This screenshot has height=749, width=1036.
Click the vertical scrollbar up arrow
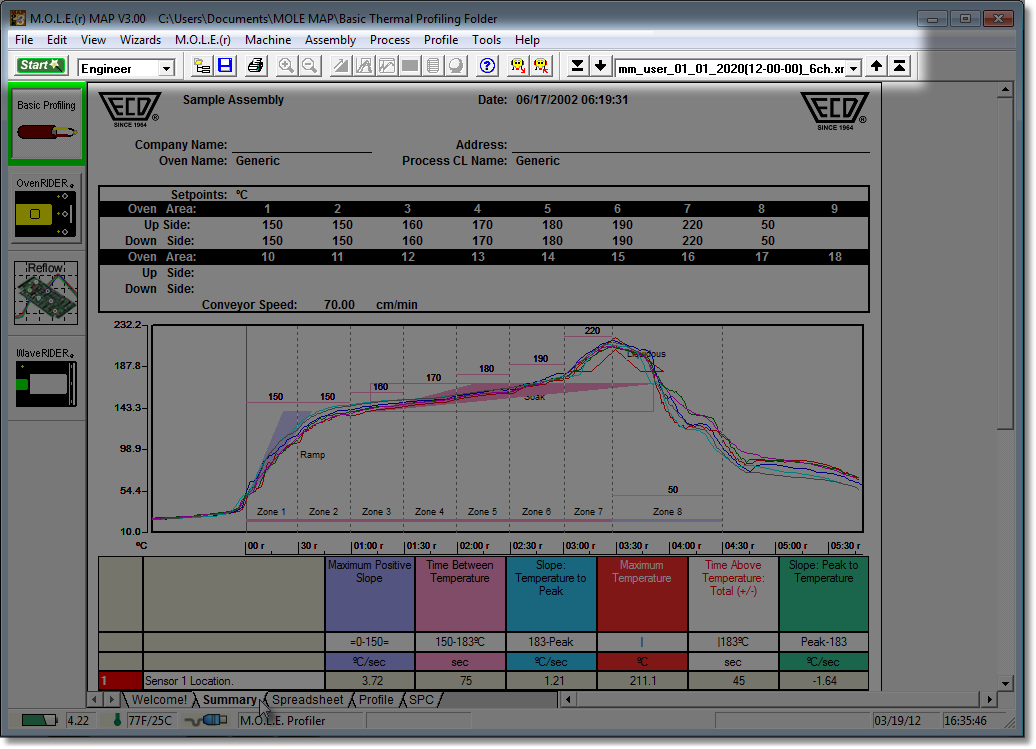[1005, 89]
